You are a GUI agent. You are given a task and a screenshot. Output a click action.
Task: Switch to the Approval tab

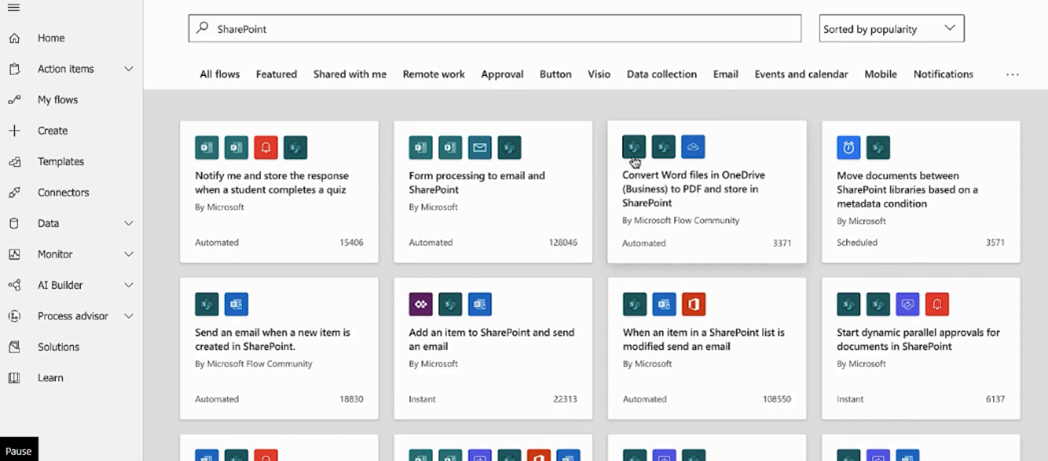tap(502, 74)
